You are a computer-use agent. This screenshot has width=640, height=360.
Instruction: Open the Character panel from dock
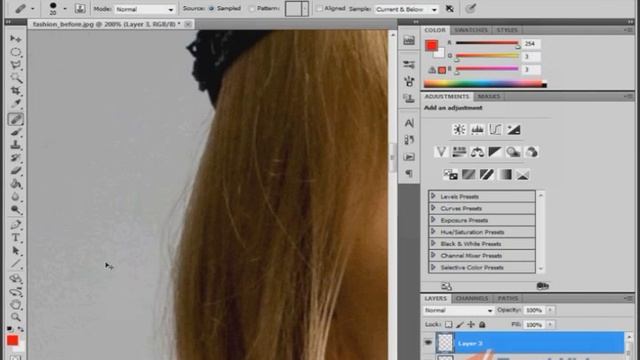coord(409,122)
